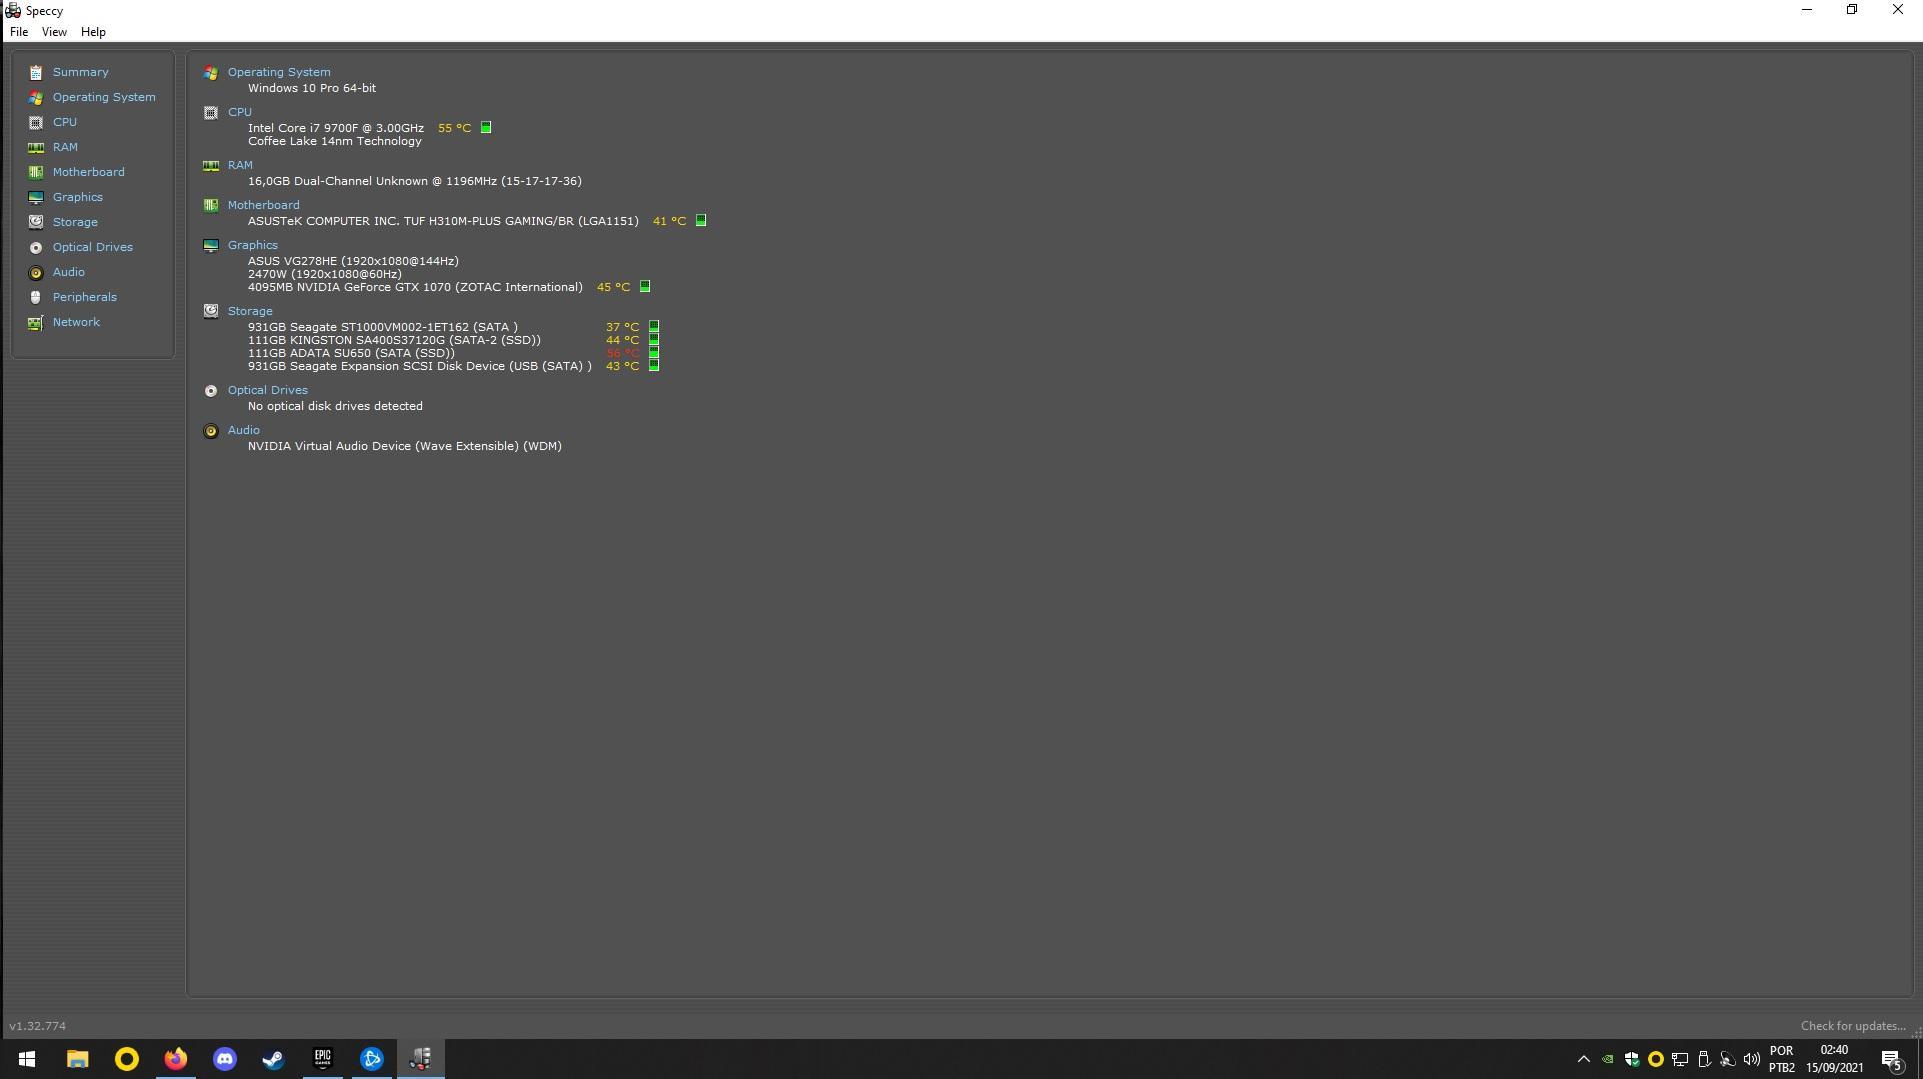Select Operating System in the sidebar
1923x1079 pixels.
click(104, 97)
